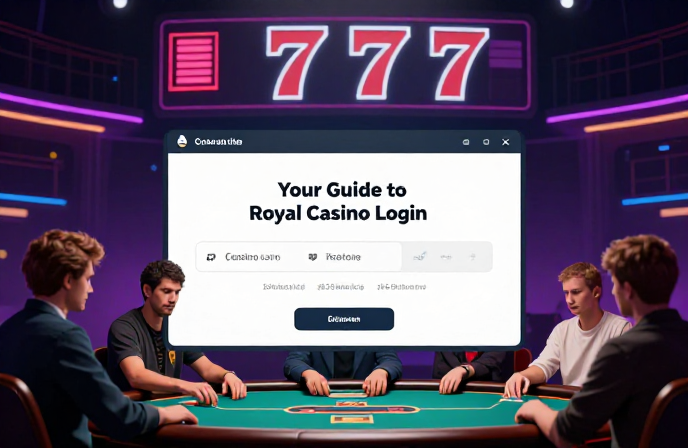Click the first faint icon in the gray section
This screenshot has width=688, height=448.
pyautogui.click(x=419, y=257)
